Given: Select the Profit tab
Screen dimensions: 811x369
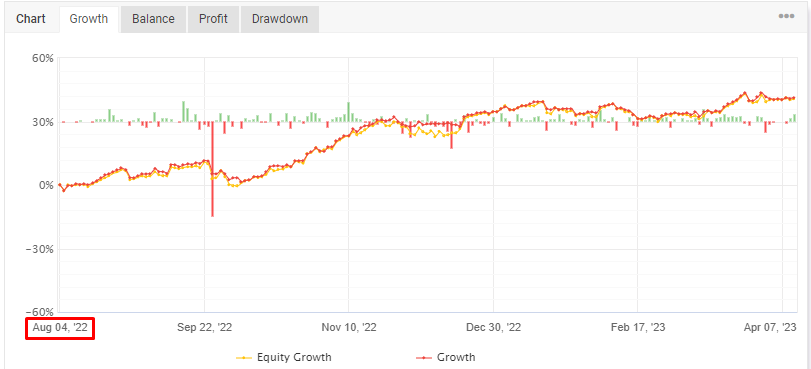Looking at the screenshot, I should coord(213,19).
